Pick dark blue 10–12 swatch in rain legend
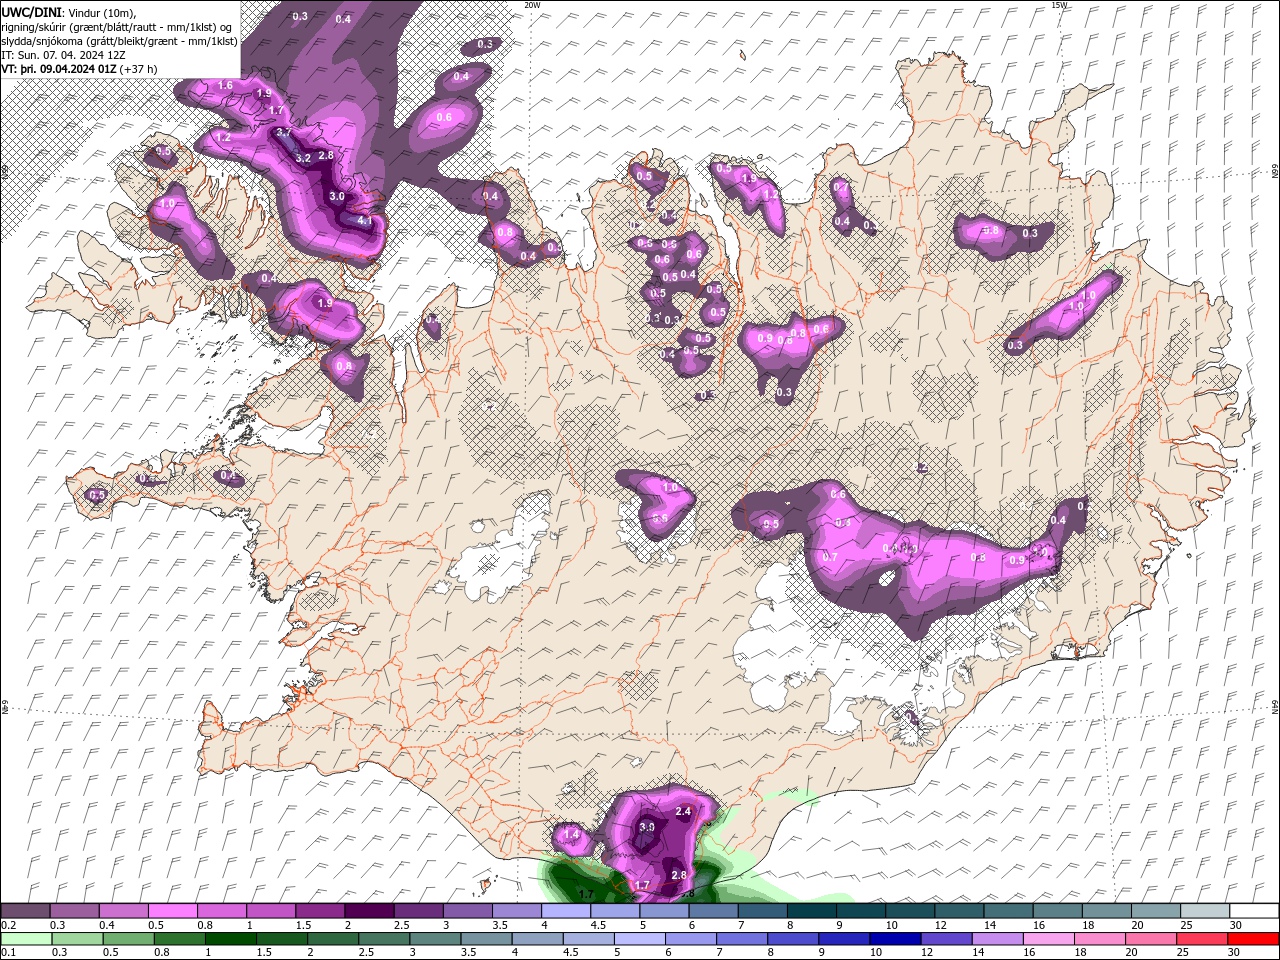 point(894,940)
